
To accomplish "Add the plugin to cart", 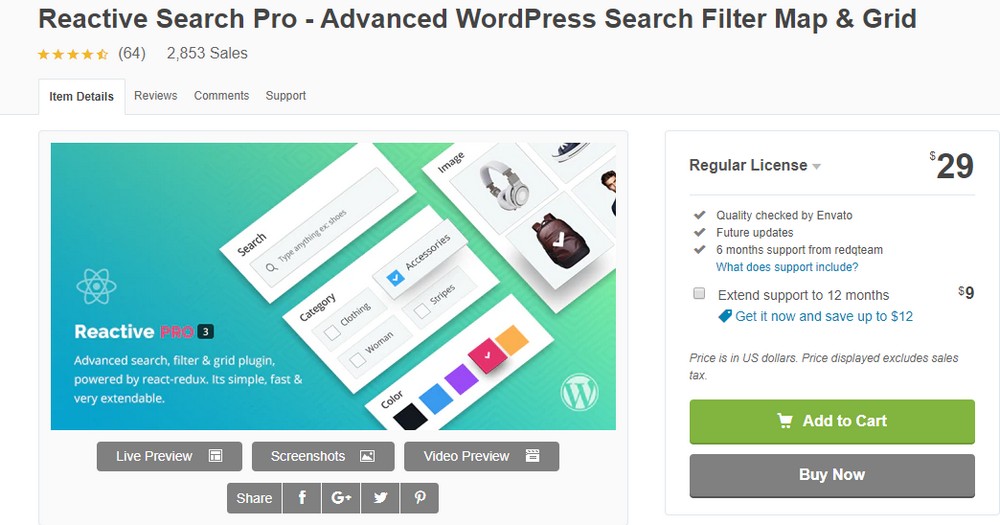I will pos(832,421).
